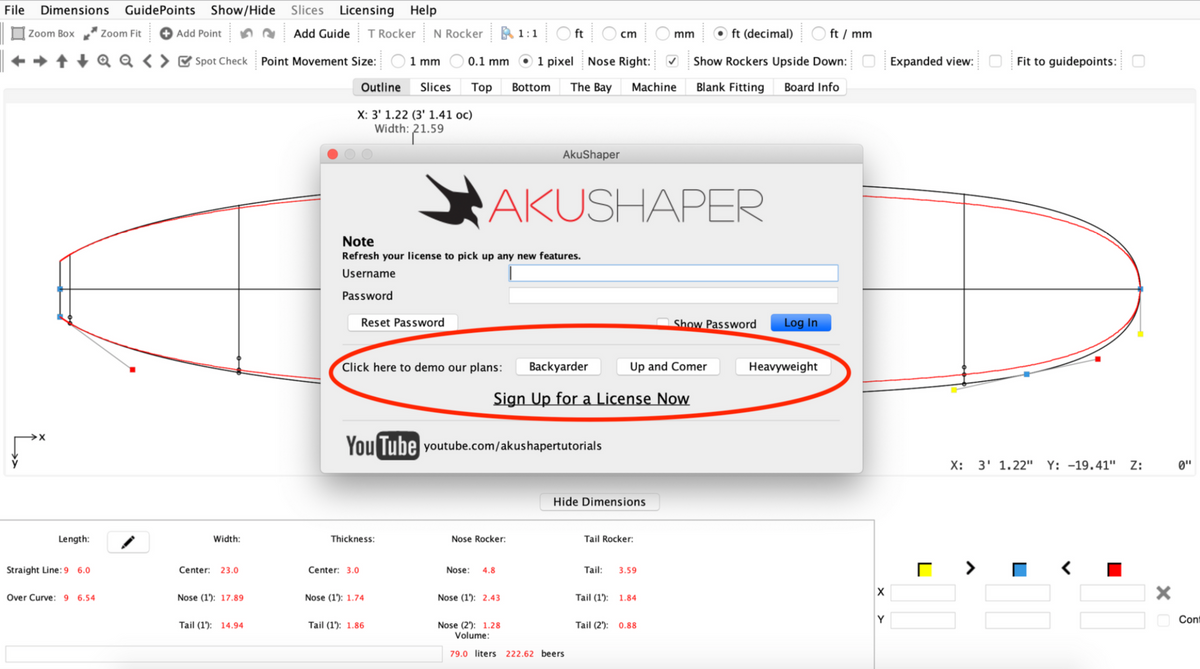Choose the cm units radio button
1200x669 pixels.
pyautogui.click(x=609, y=34)
